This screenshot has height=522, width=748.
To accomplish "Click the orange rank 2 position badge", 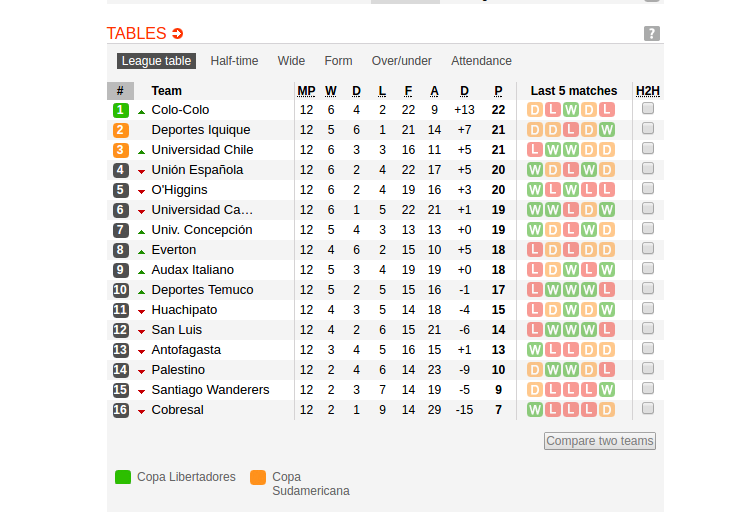I will coord(121,130).
